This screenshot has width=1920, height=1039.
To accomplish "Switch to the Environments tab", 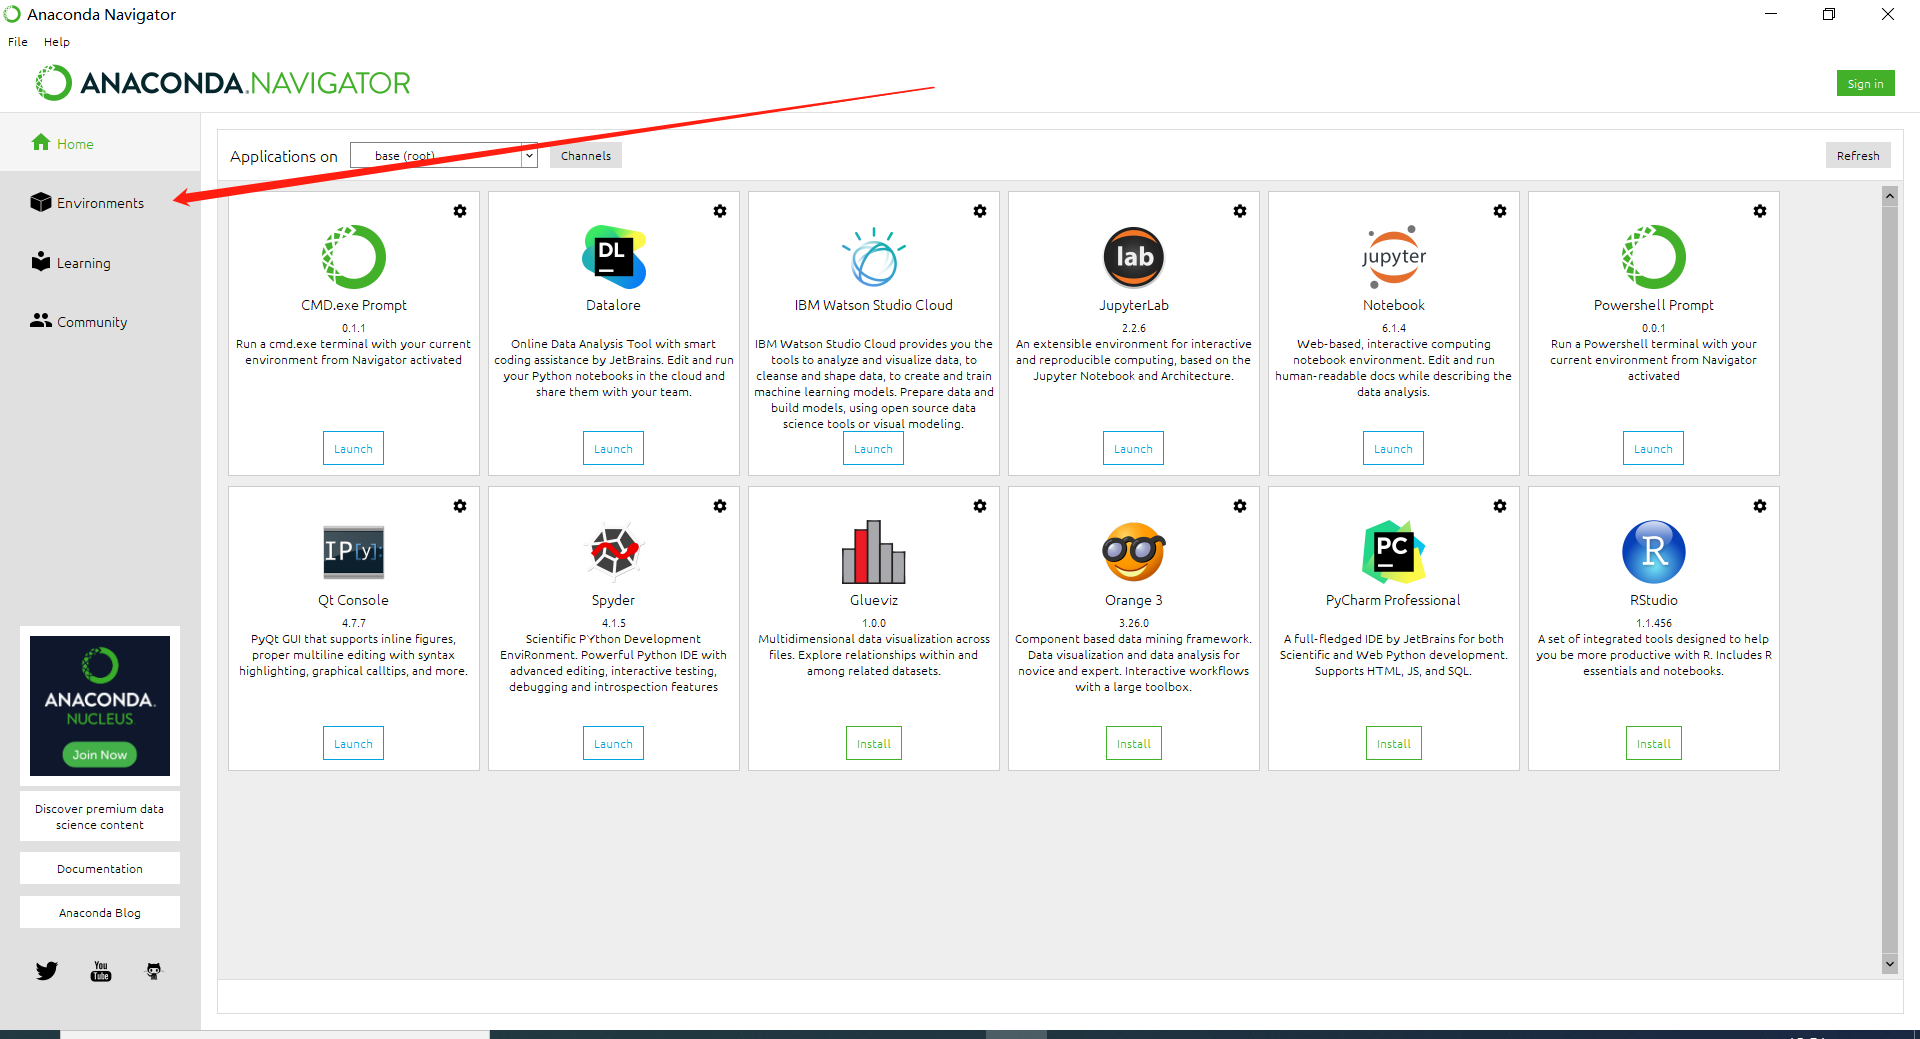I will 87,203.
